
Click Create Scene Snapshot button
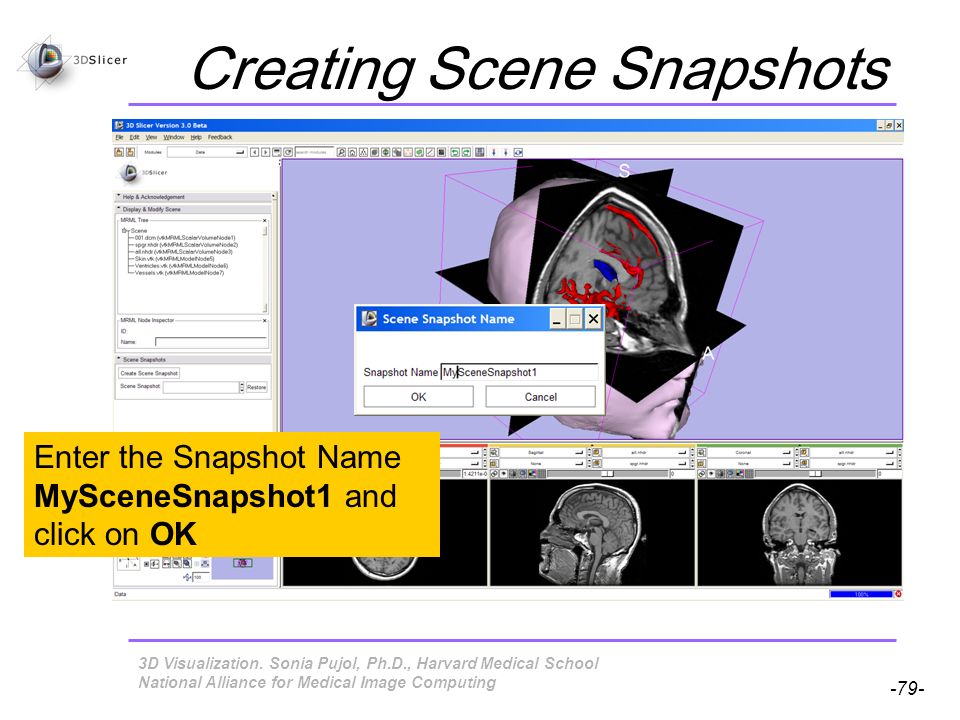click(x=149, y=373)
